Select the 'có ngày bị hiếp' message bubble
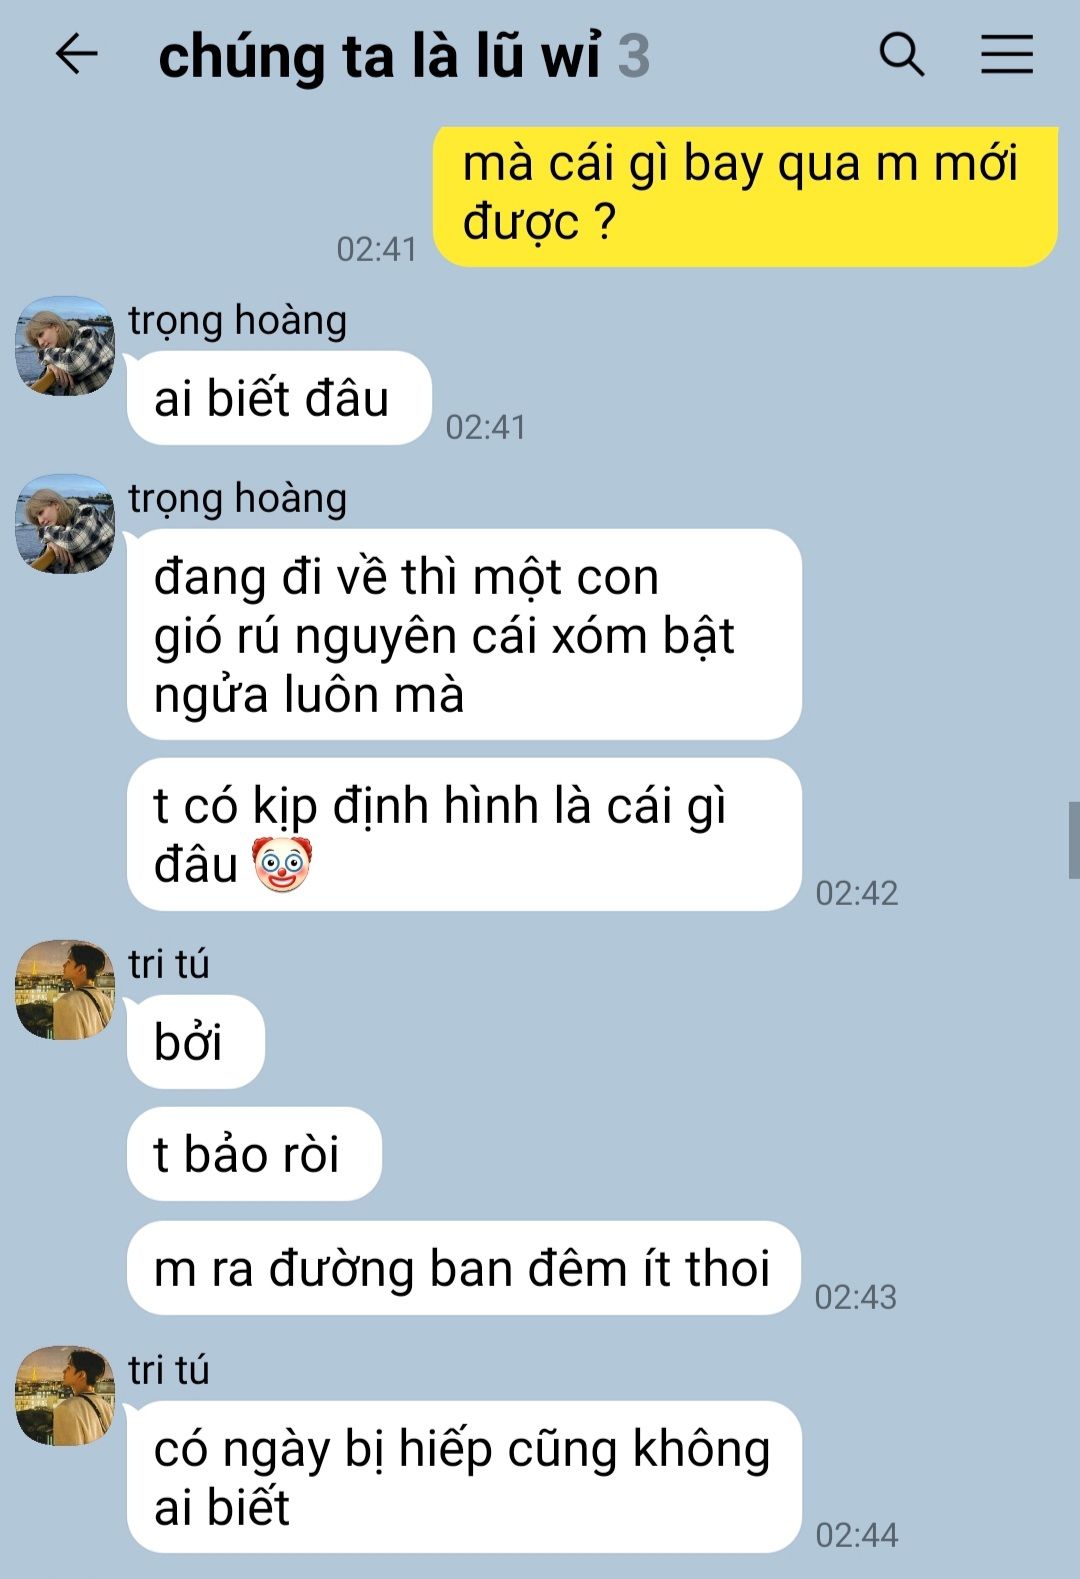 [464, 1477]
